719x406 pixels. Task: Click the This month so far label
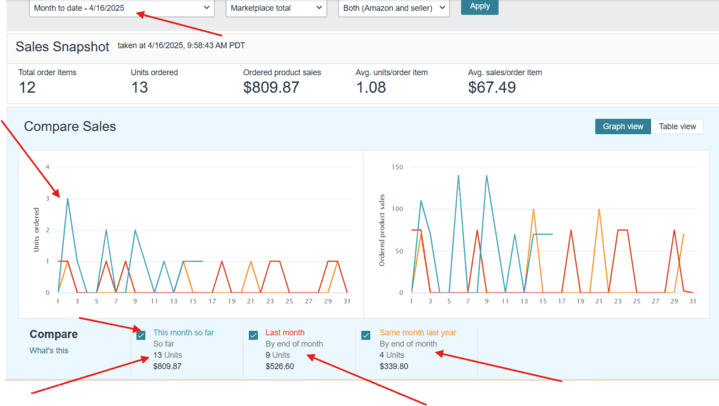coord(183,333)
